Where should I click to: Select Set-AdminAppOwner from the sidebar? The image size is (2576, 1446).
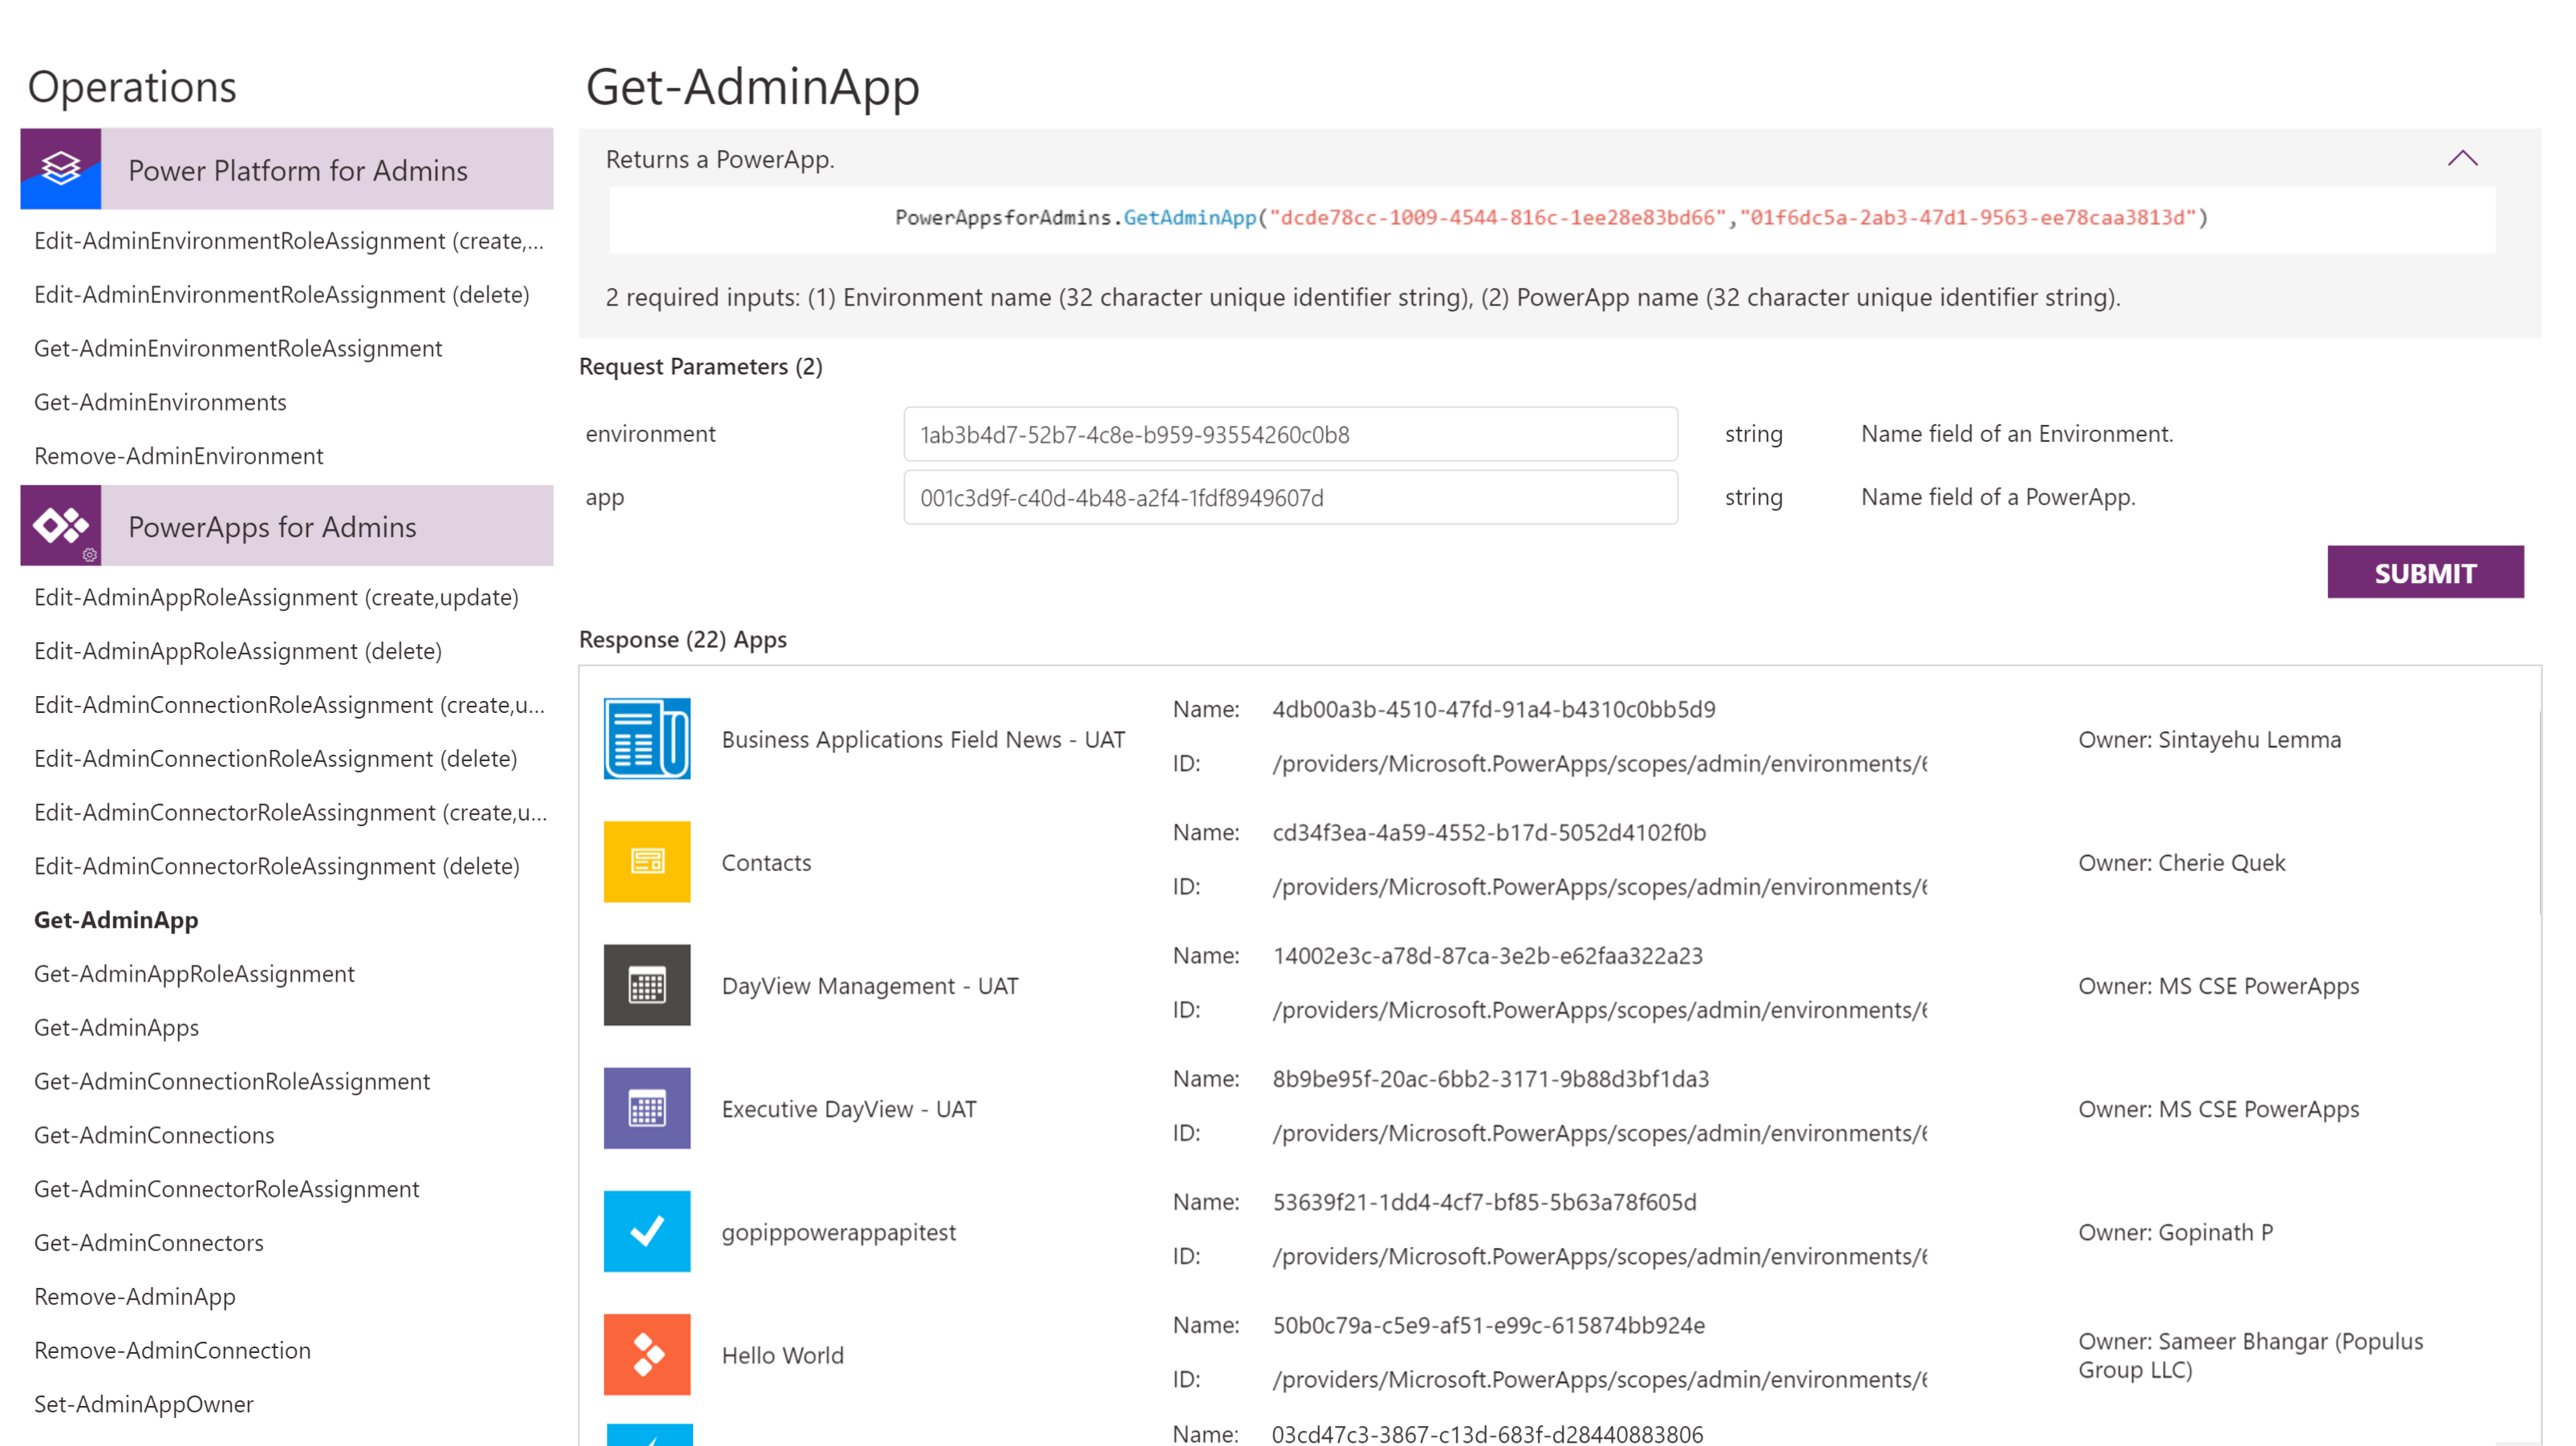click(x=143, y=1403)
